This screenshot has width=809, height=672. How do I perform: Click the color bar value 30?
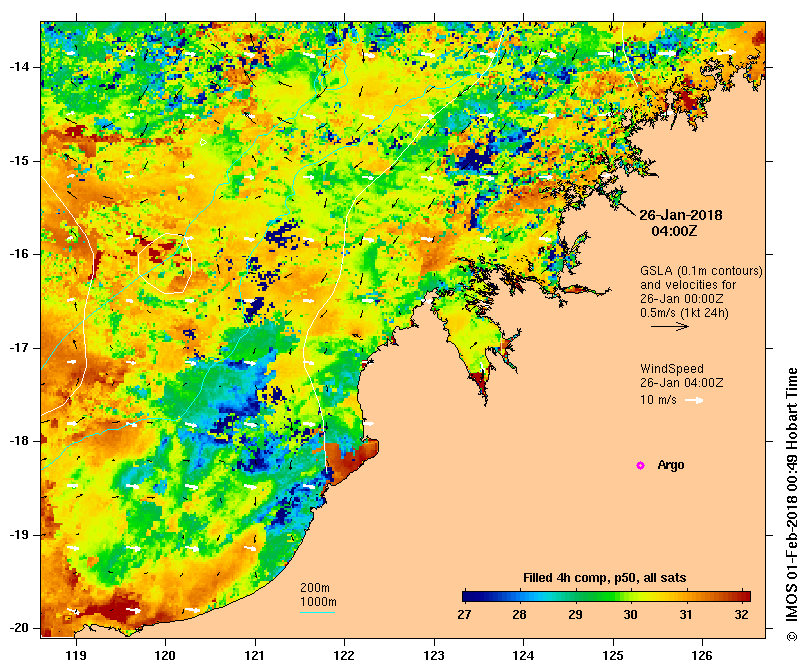[x=630, y=614]
